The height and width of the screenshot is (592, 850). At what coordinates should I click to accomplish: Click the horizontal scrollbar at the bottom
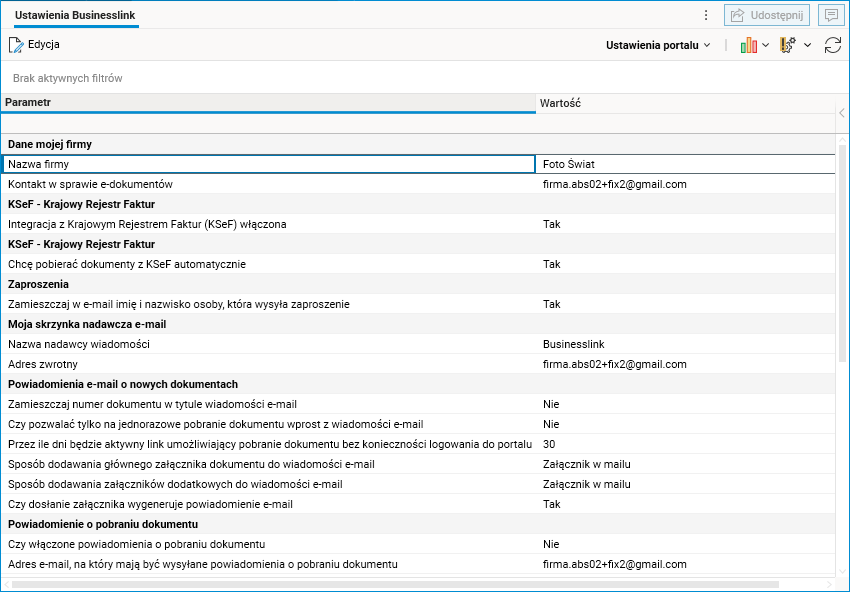coord(400,583)
